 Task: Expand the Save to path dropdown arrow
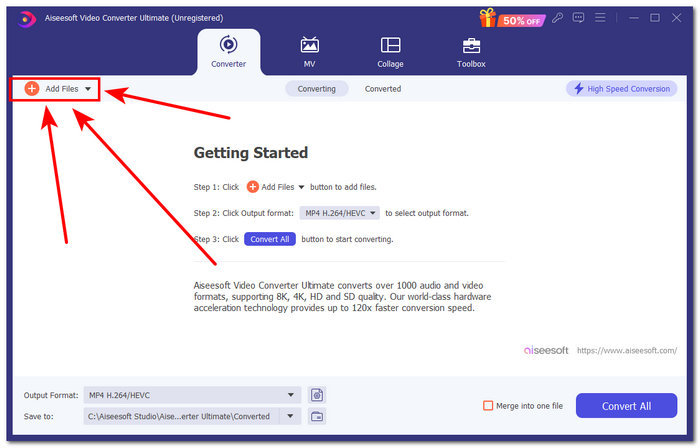click(x=290, y=416)
